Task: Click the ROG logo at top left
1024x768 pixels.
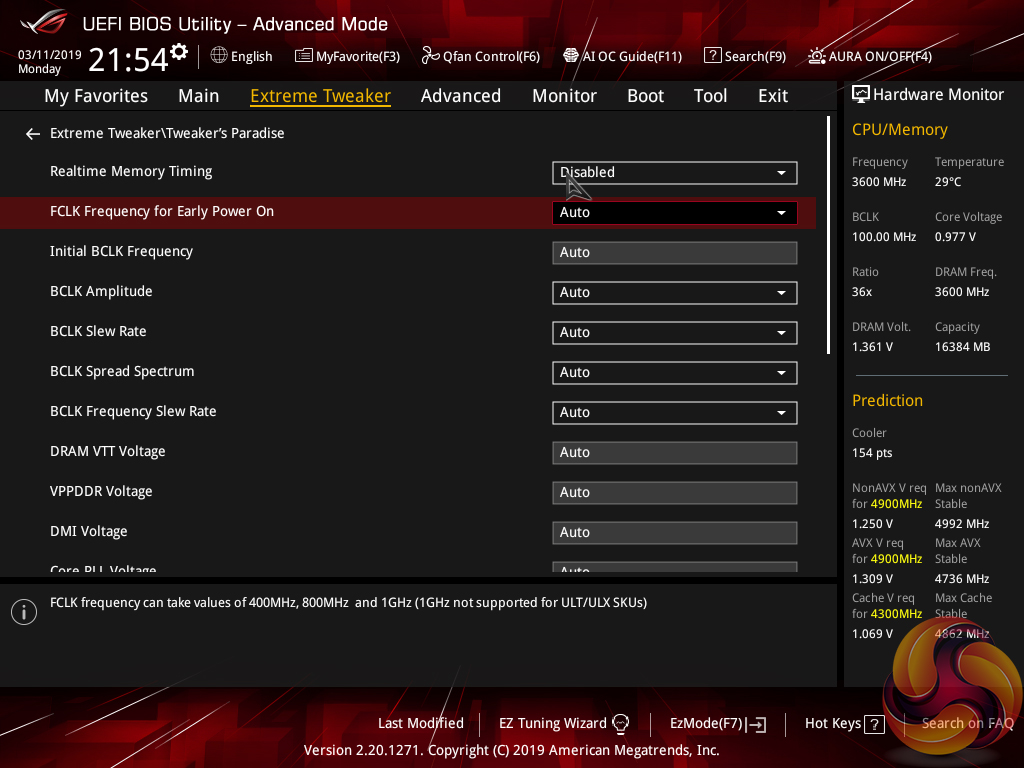Action: pyautogui.click(x=44, y=22)
